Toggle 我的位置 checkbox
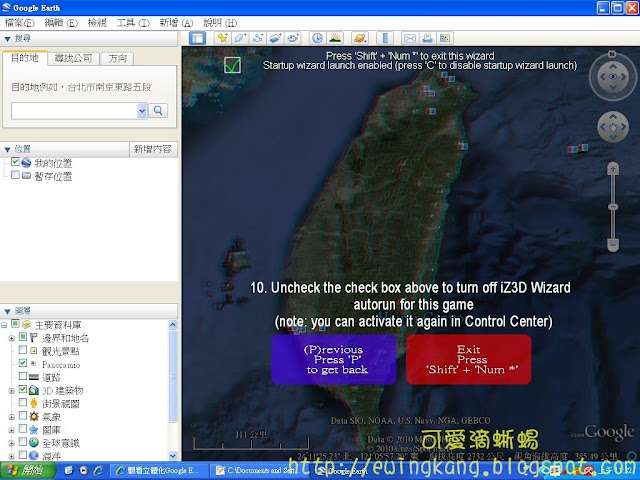 pos(15,162)
